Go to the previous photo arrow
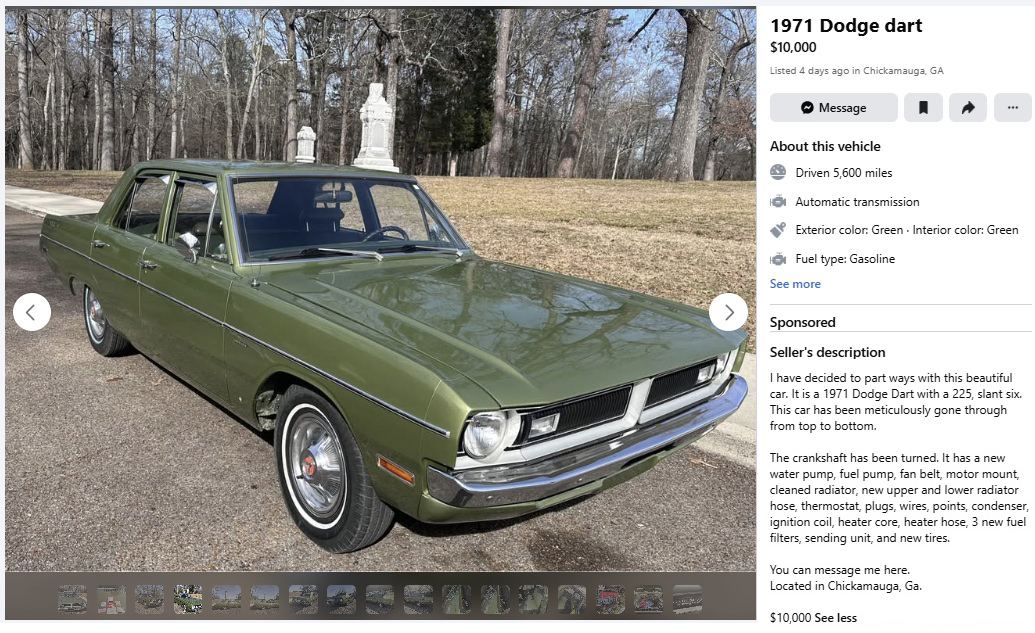 click(32, 312)
